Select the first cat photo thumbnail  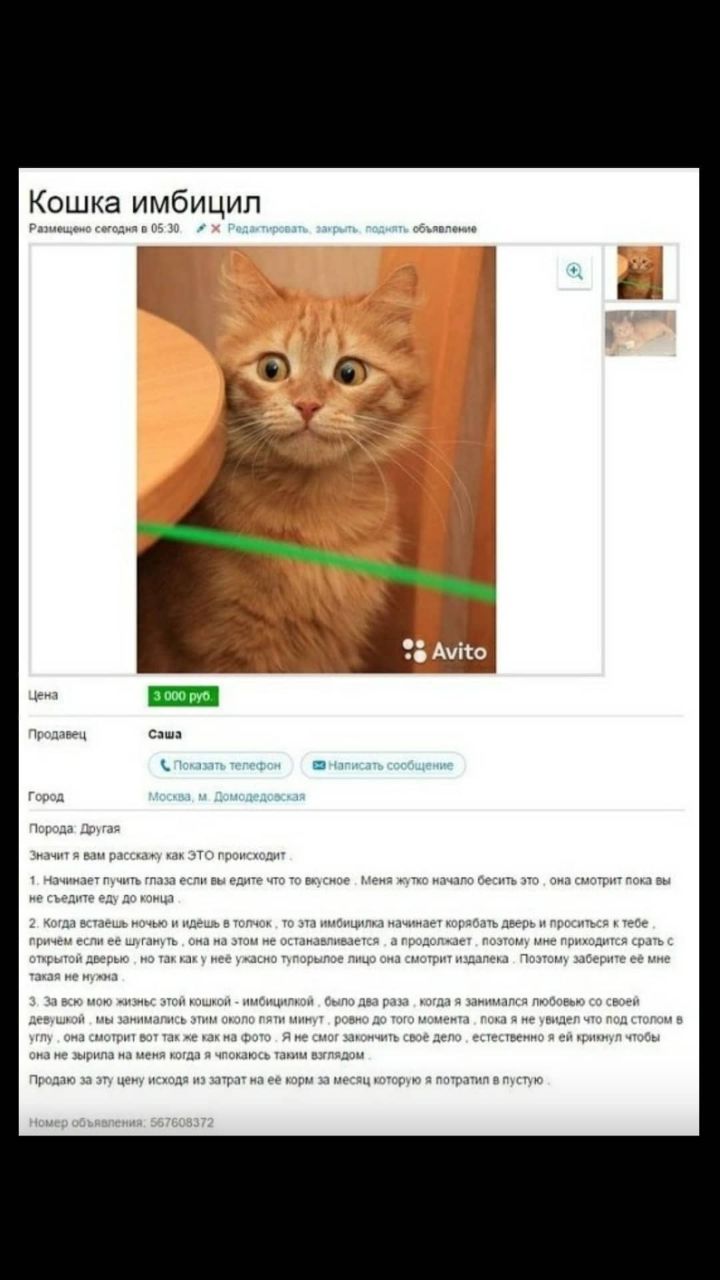click(x=640, y=272)
